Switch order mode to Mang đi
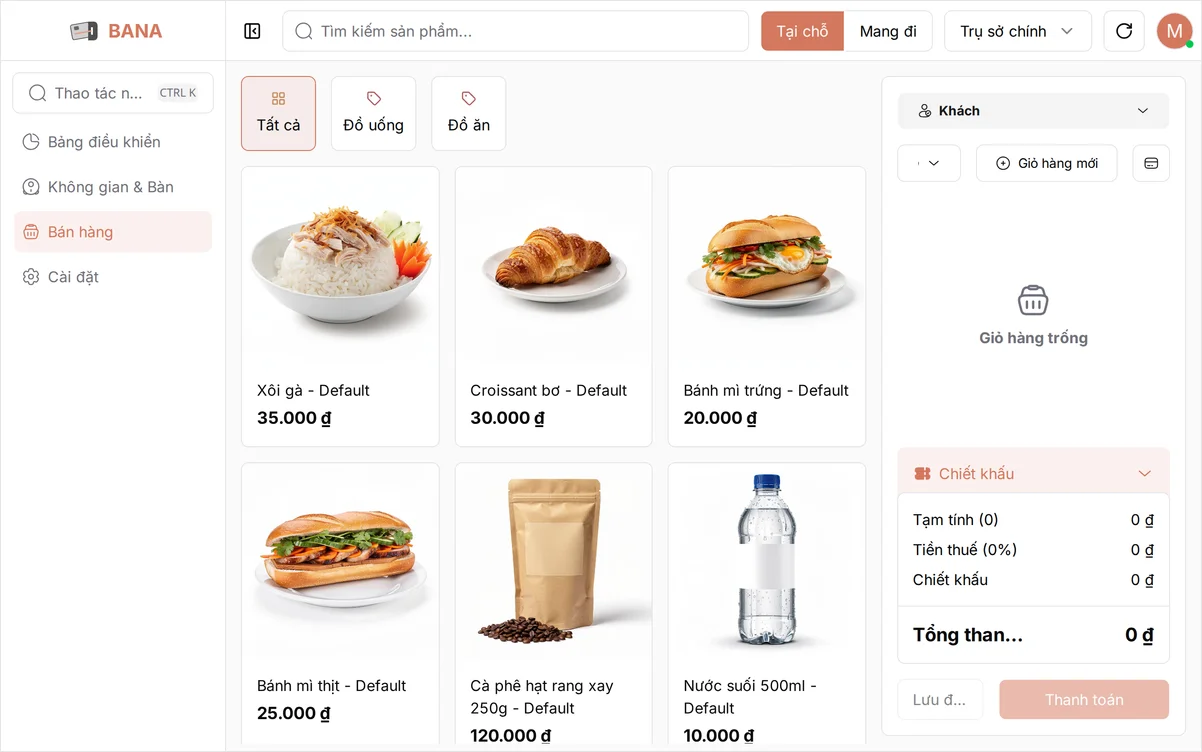 tap(888, 31)
